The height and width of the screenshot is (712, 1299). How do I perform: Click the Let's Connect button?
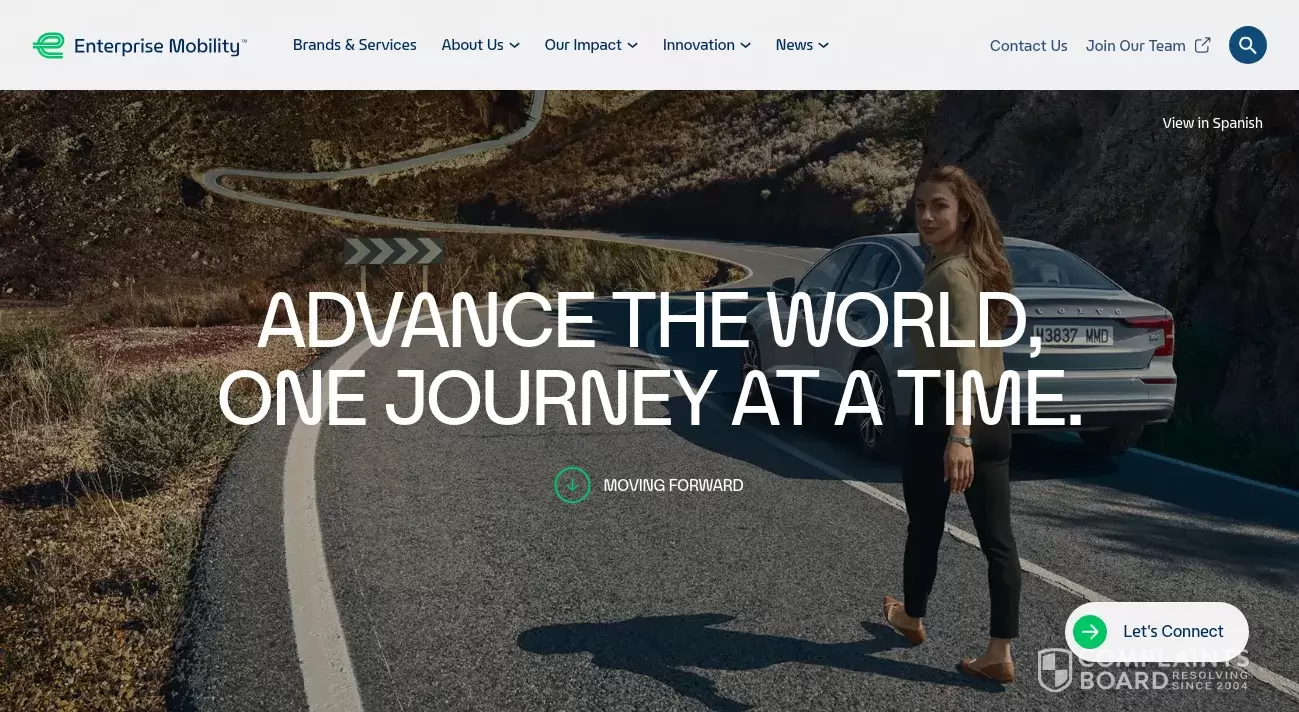(x=1156, y=631)
